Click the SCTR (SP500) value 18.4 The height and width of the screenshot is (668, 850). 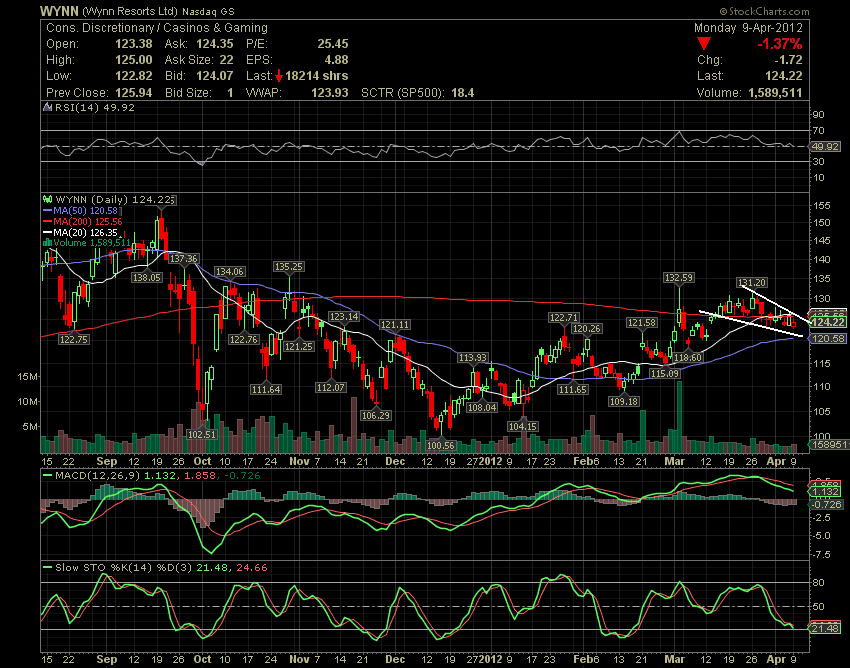pos(462,93)
